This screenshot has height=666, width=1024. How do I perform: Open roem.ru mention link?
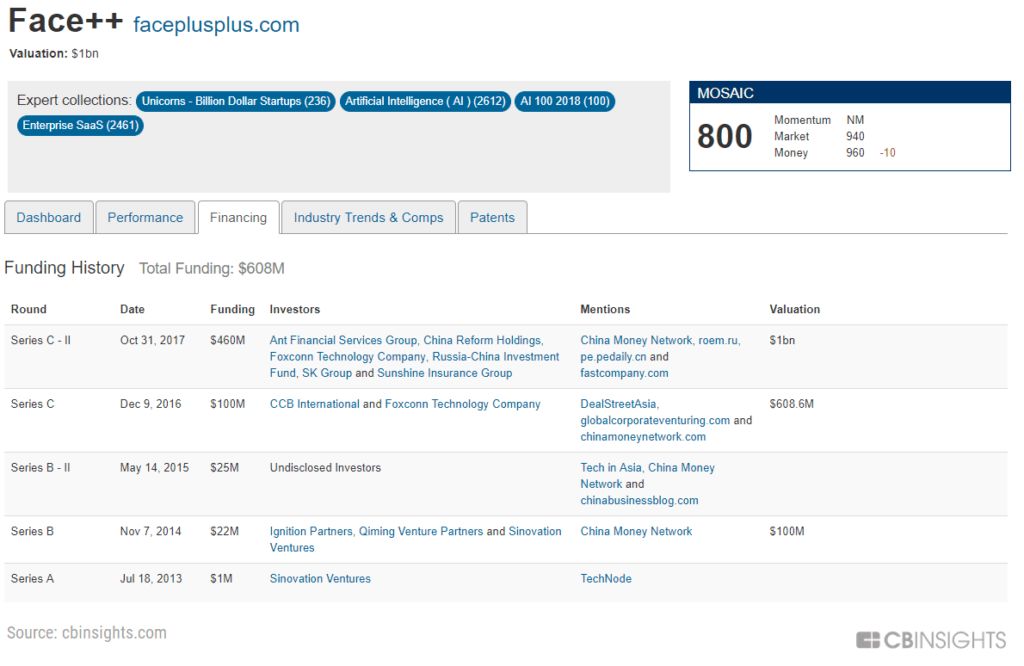(718, 340)
